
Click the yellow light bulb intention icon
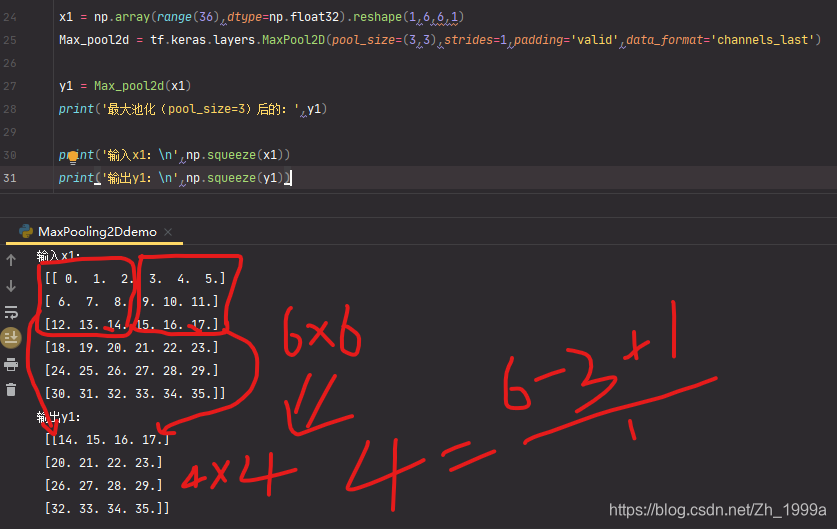point(73,157)
